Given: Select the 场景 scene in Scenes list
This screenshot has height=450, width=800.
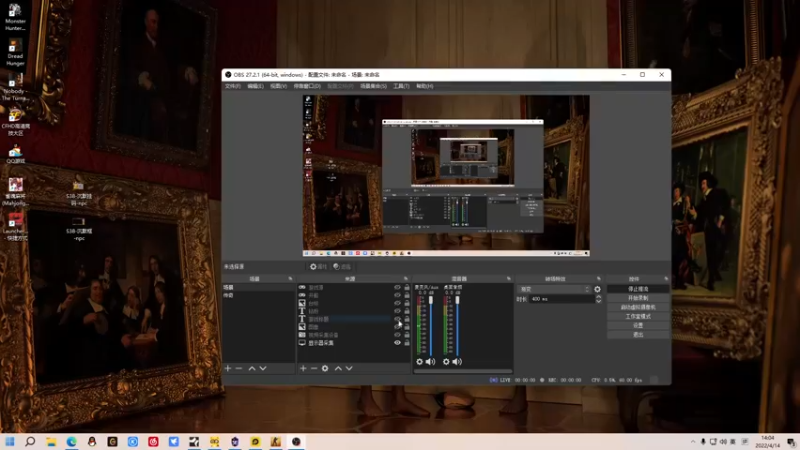Looking at the screenshot, I should (x=259, y=288).
